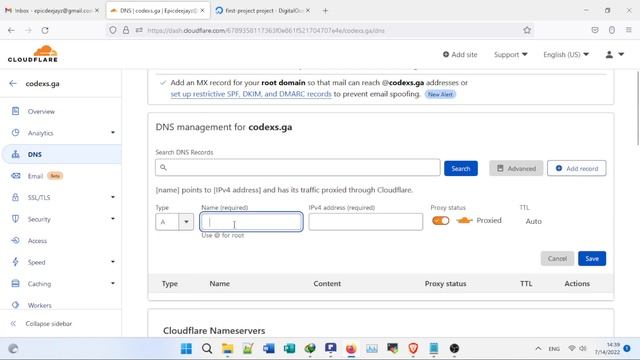Click the Search DNS Records field
Image resolution: width=640 pixels, height=360 pixels.
coord(298,168)
